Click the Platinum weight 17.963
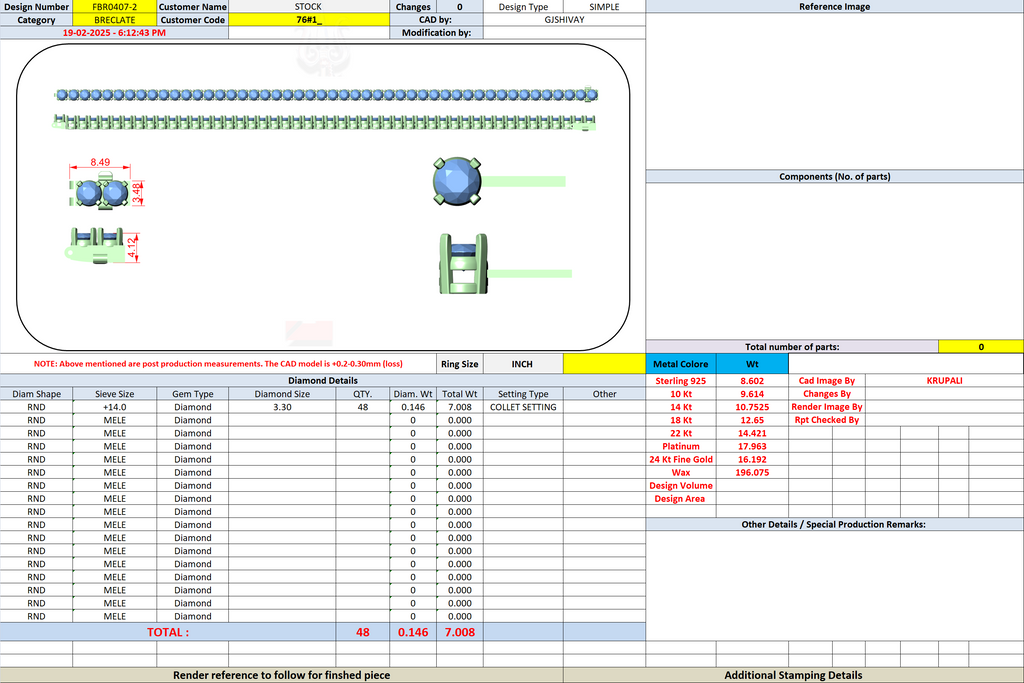Screen dimensions: 1024x683 752,446
